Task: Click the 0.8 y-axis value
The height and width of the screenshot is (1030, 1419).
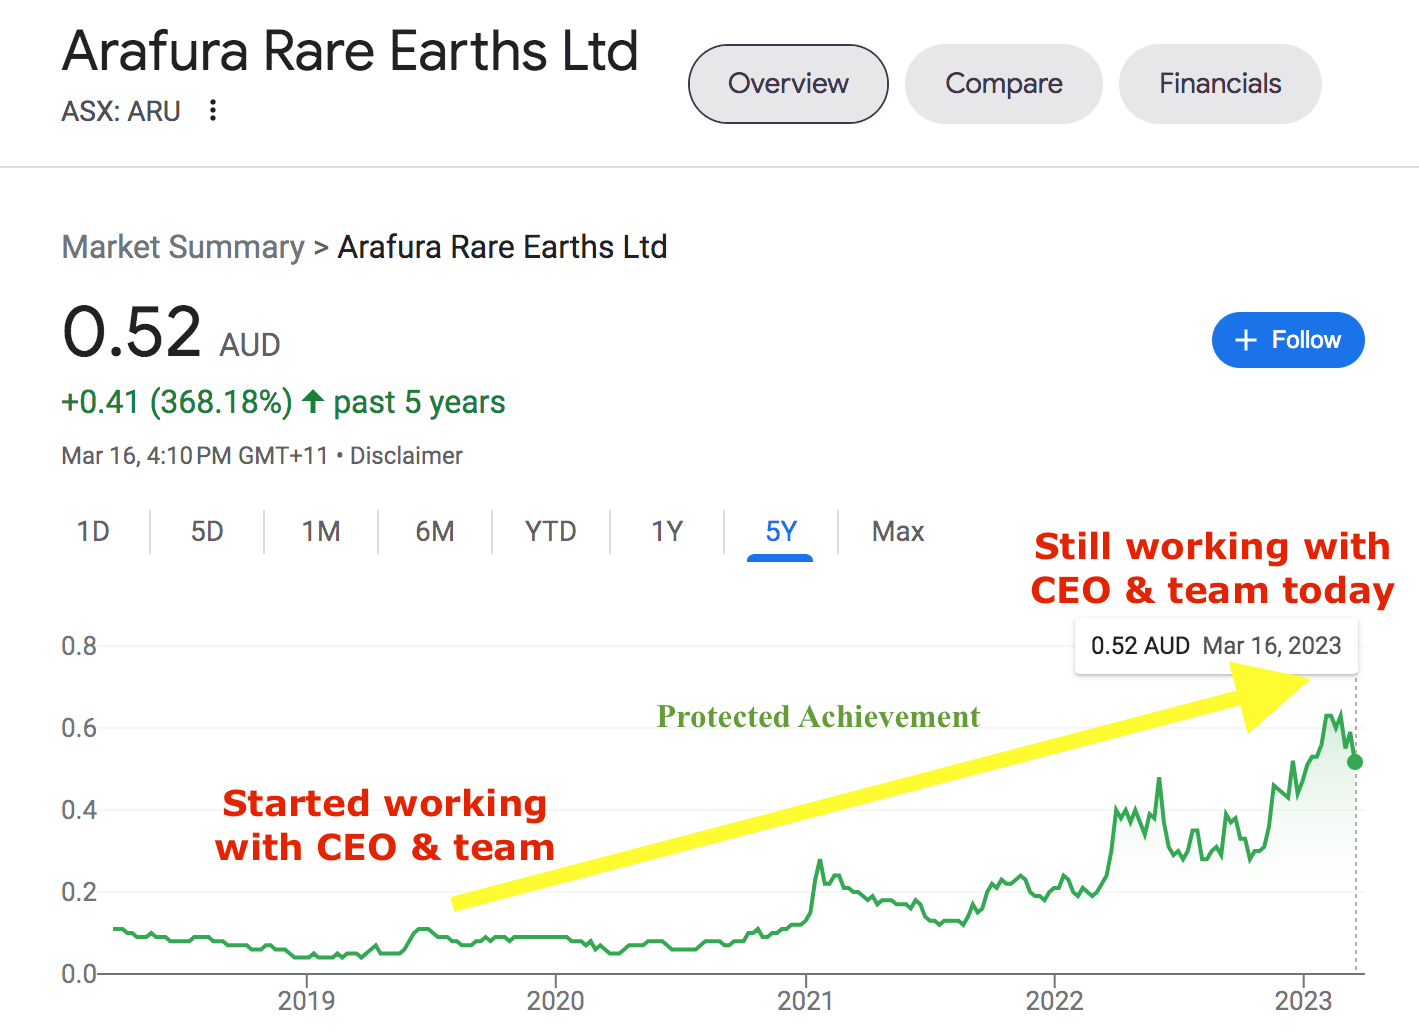Action: pyautogui.click(x=79, y=646)
